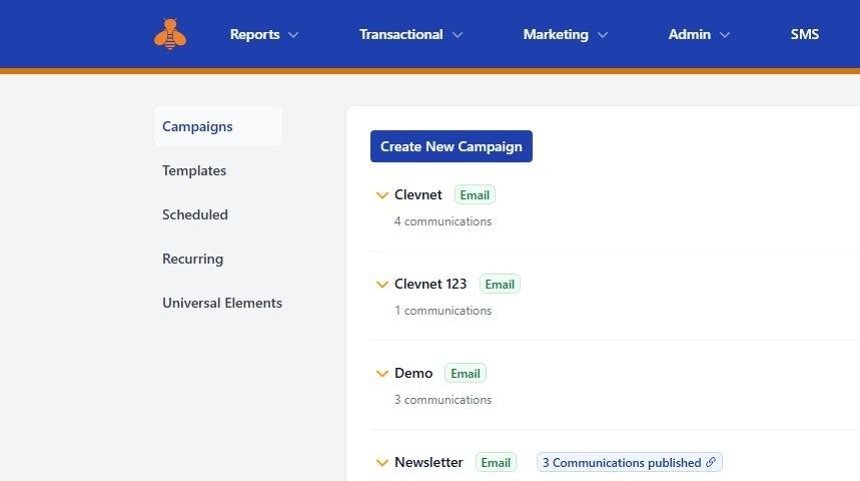
Task: Click the 3 Communications published badge
Action: point(622,463)
